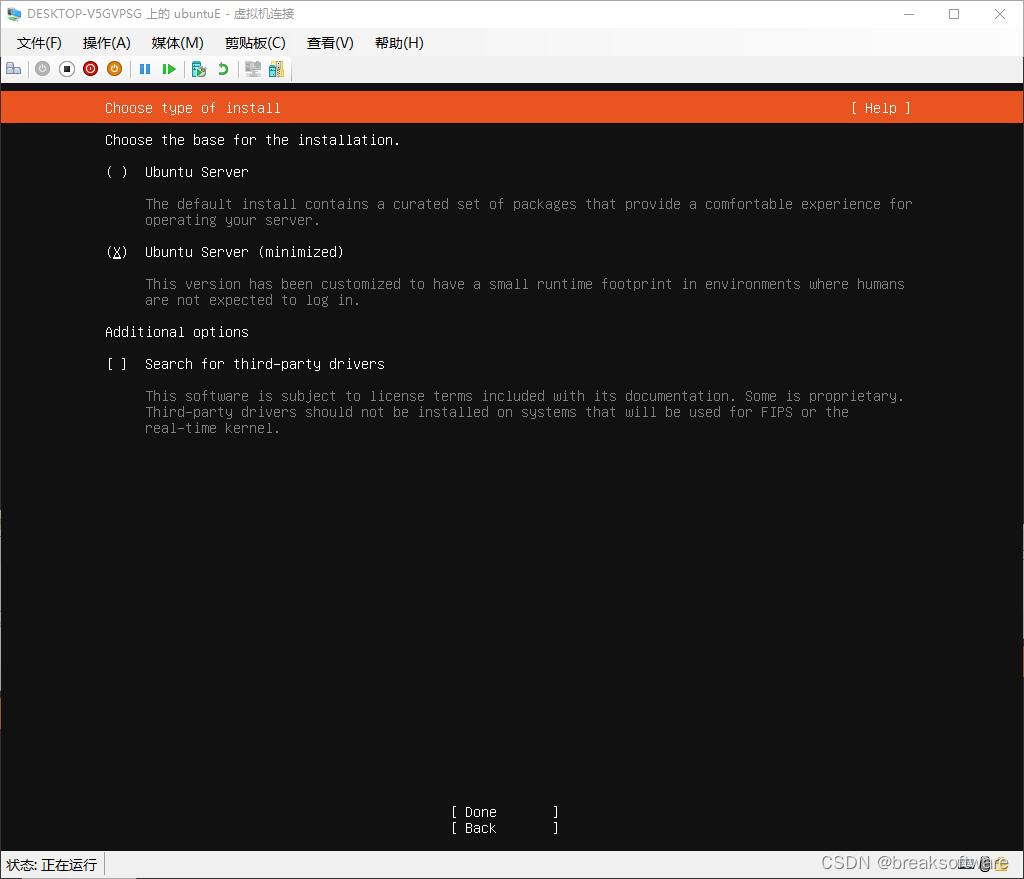Click the 'Additional options' heading
The width and height of the screenshot is (1024, 879).
[177, 332]
